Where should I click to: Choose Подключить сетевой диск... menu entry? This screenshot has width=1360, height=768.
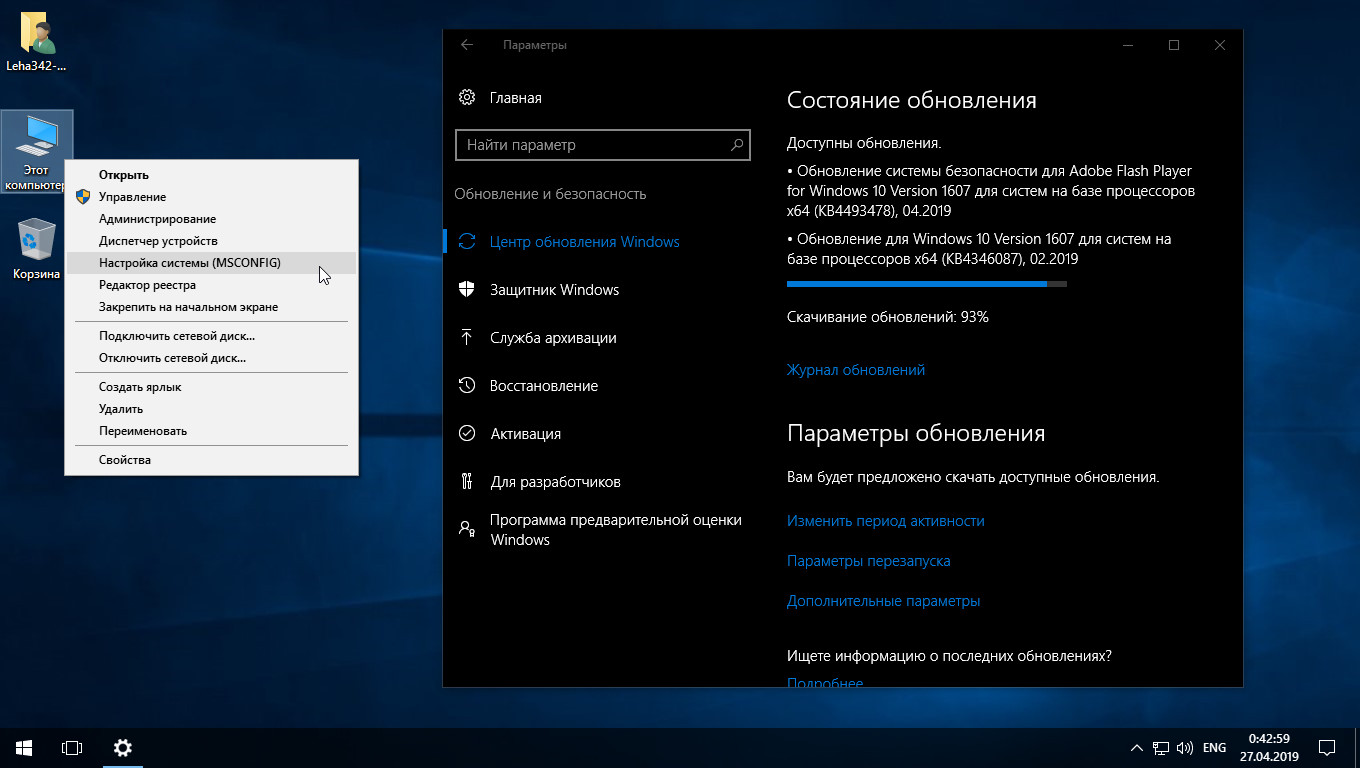[x=211, y=336]
